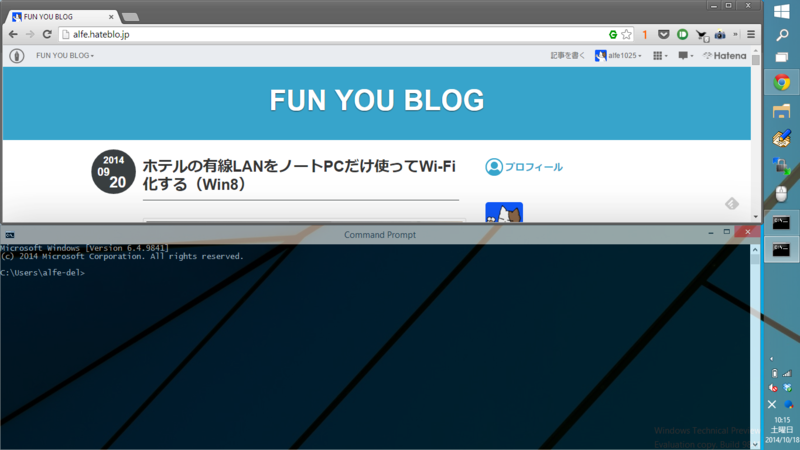Open File Explorer from the taskbar
The image size is (800, 450).
[x=782, y=111]
